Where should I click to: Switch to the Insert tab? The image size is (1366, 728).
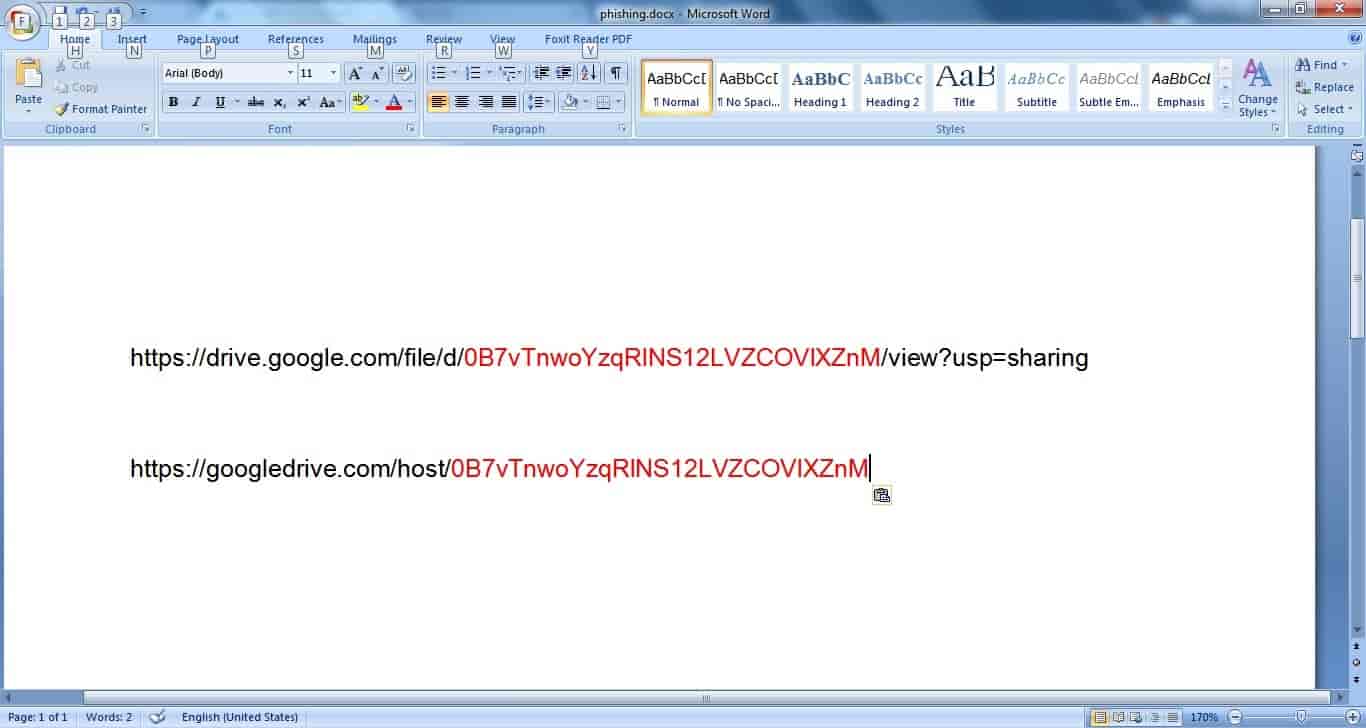(132, 39)
